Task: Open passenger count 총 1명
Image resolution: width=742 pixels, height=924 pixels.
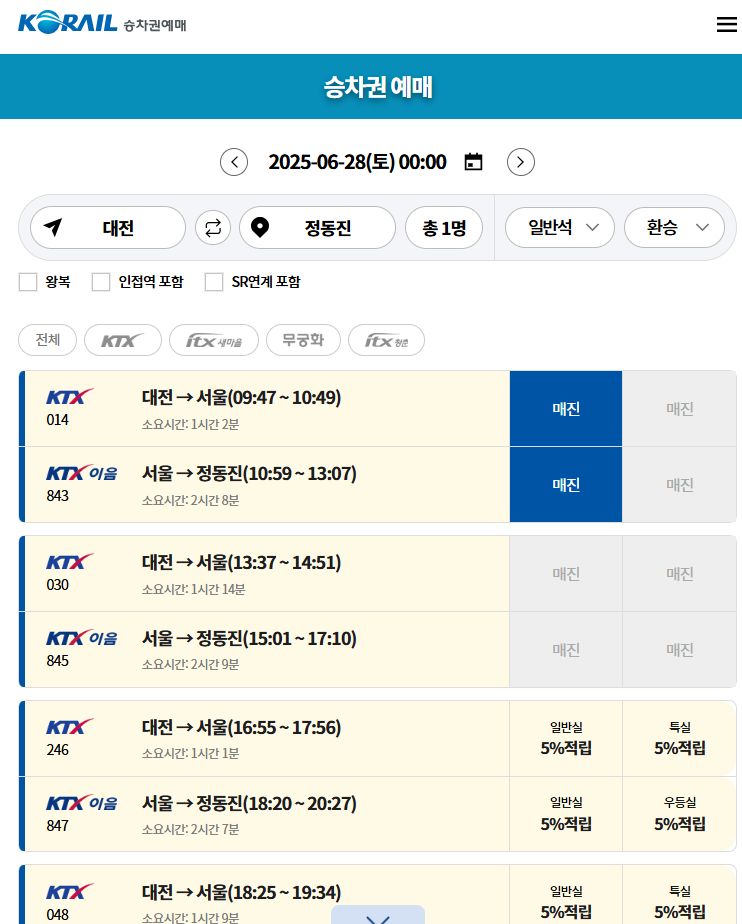Action: tap(444, 227)
